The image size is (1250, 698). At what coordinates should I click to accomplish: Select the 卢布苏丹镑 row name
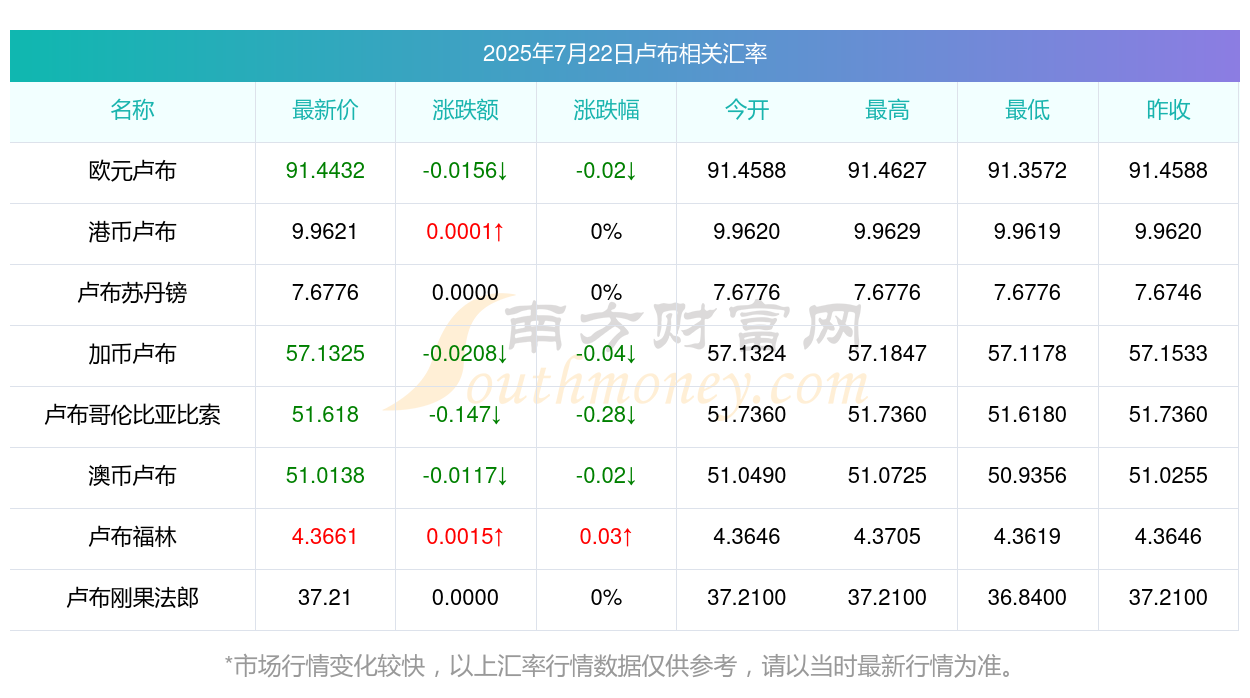coord(132,293)
